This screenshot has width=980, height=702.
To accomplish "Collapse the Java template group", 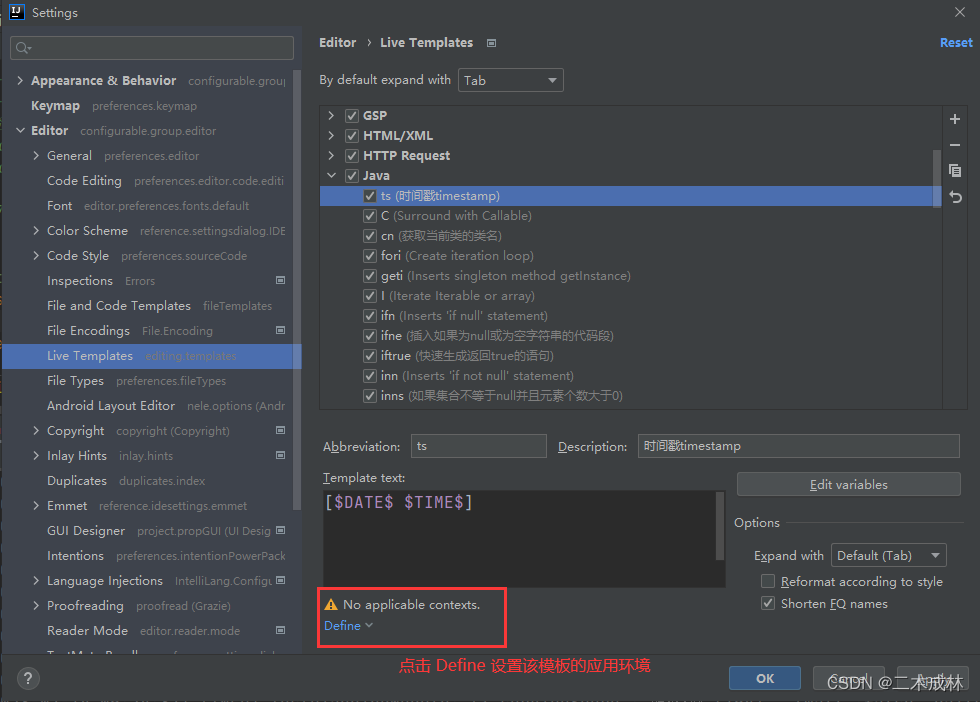I will pyautogui.click(x=331, y=176).
